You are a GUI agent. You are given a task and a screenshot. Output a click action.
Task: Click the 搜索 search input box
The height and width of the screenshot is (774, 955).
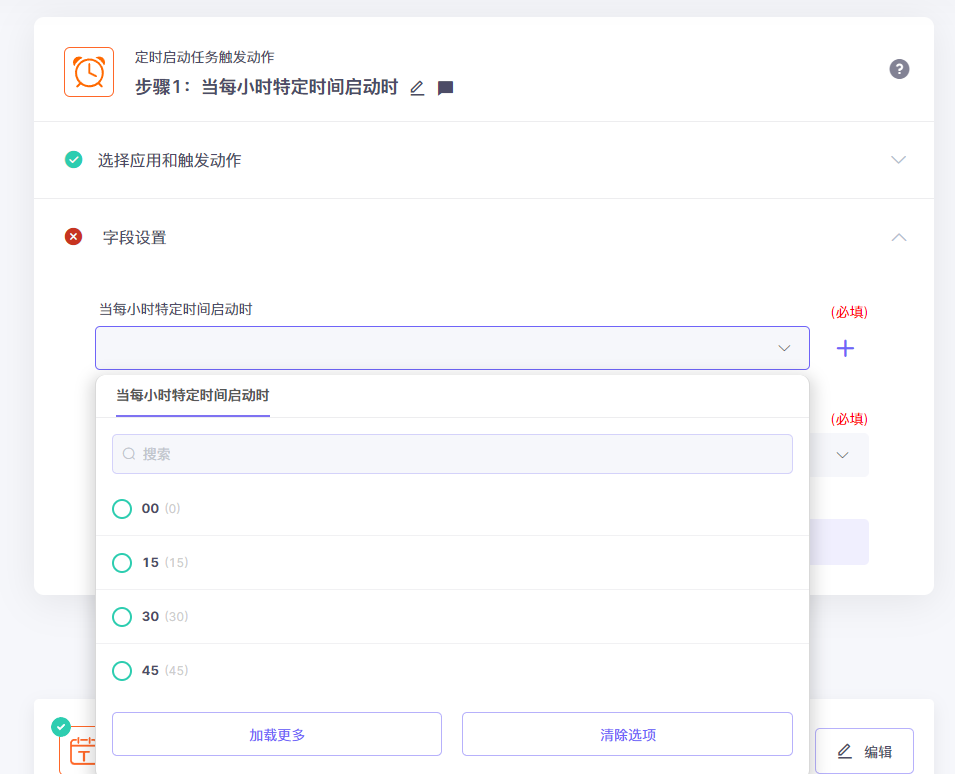452,454
